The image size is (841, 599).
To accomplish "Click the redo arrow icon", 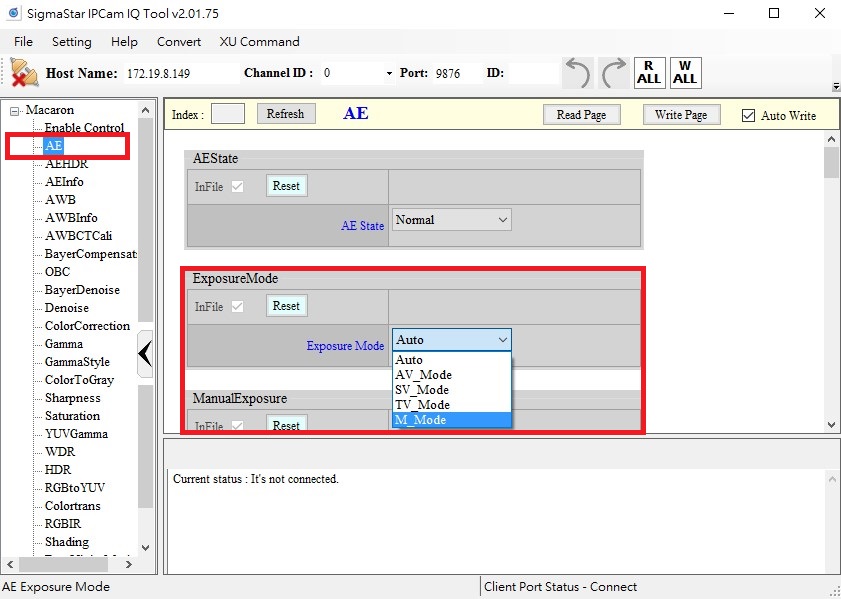I will pyautogui.click(x=613, y=73).
